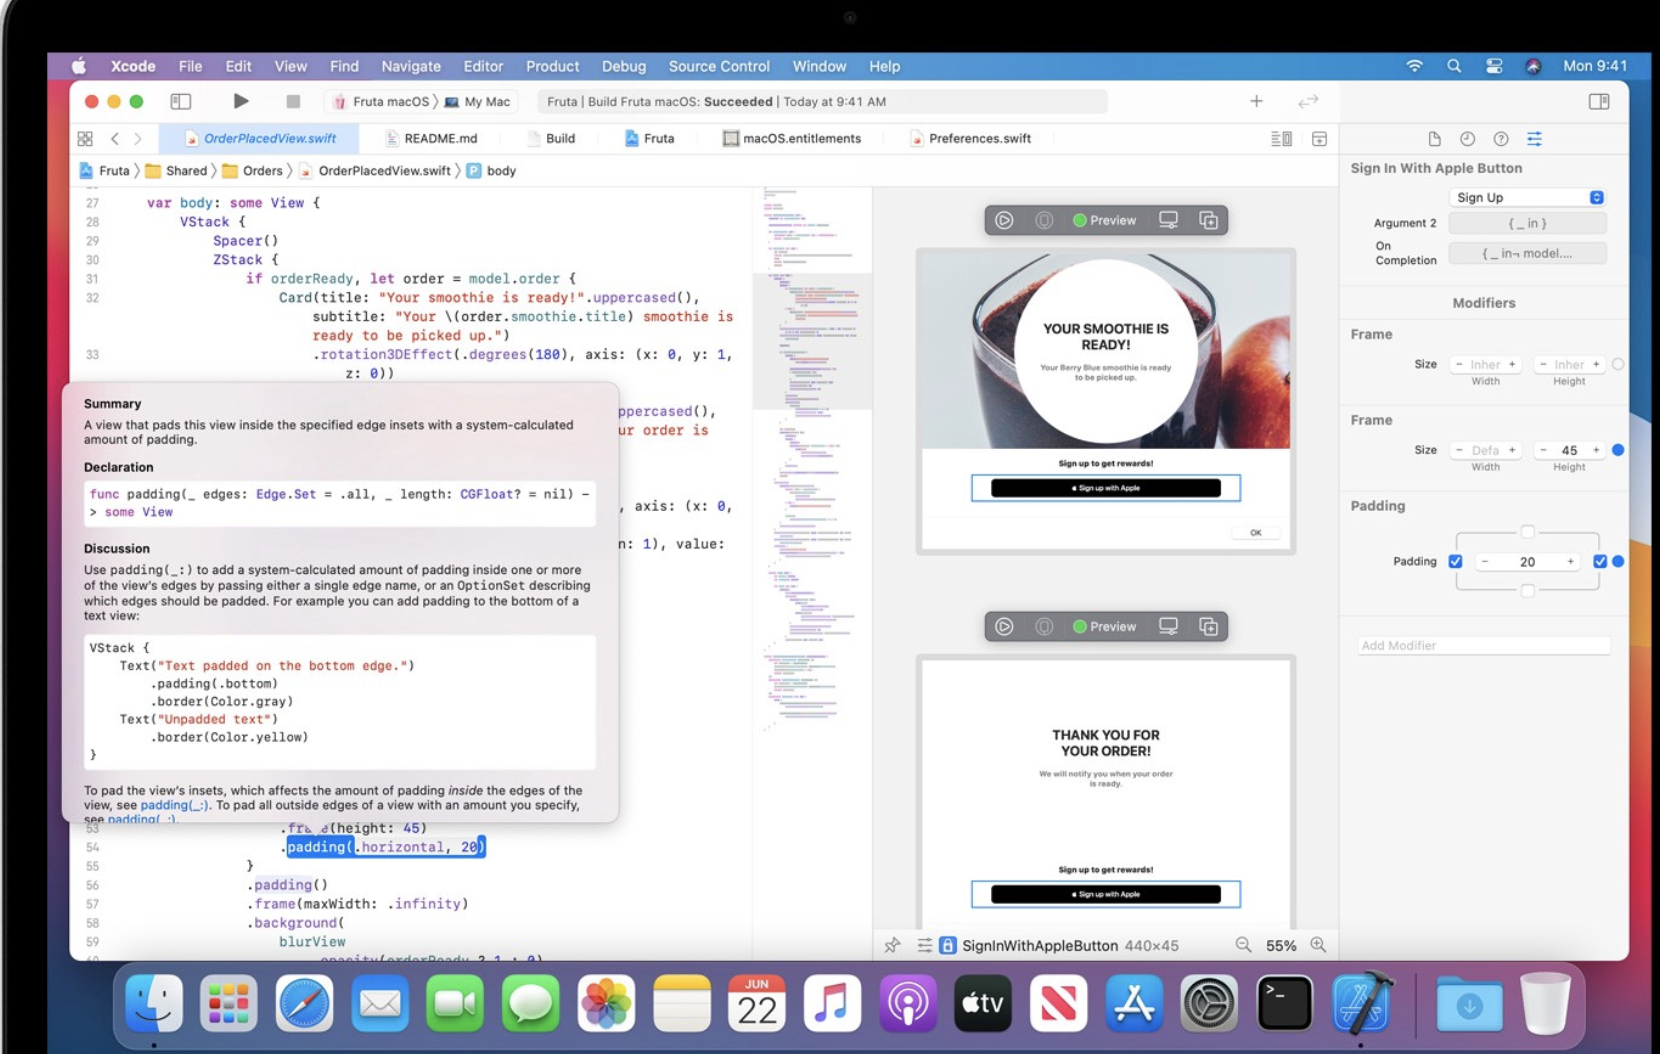Click the Sign up with Apple button in thank-you preview
Viewport: 1660px width, 1054px height.
pyautogui.click(x=1106, y=894)
